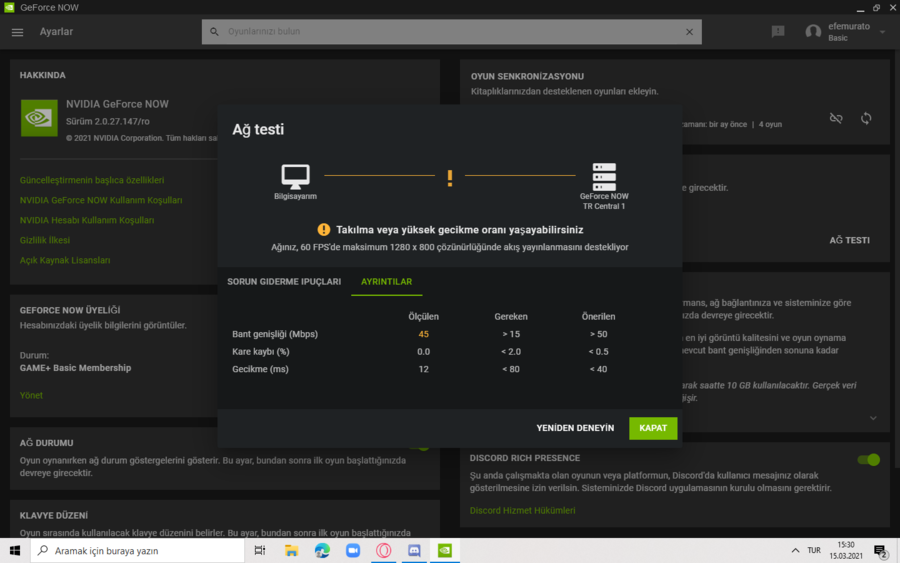Image resolution: width=900 pixels, height=563 pixels.
Task: Click the TUR language indicator
Action: click(x=814, y=551)
